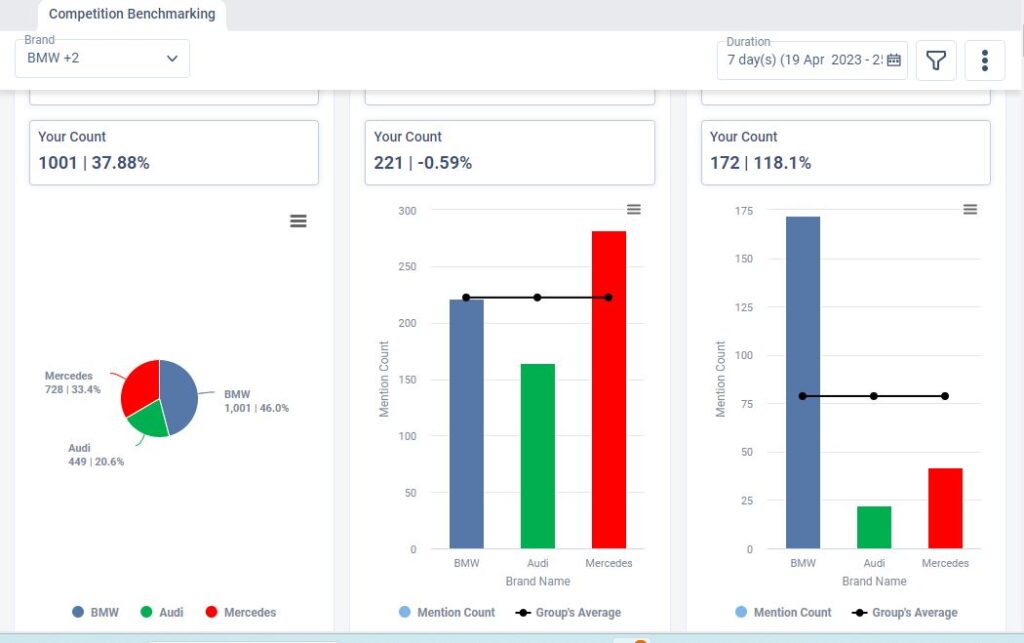
Task: Toggle Mention Count legend in right chart
Action: tap(783, 612)
